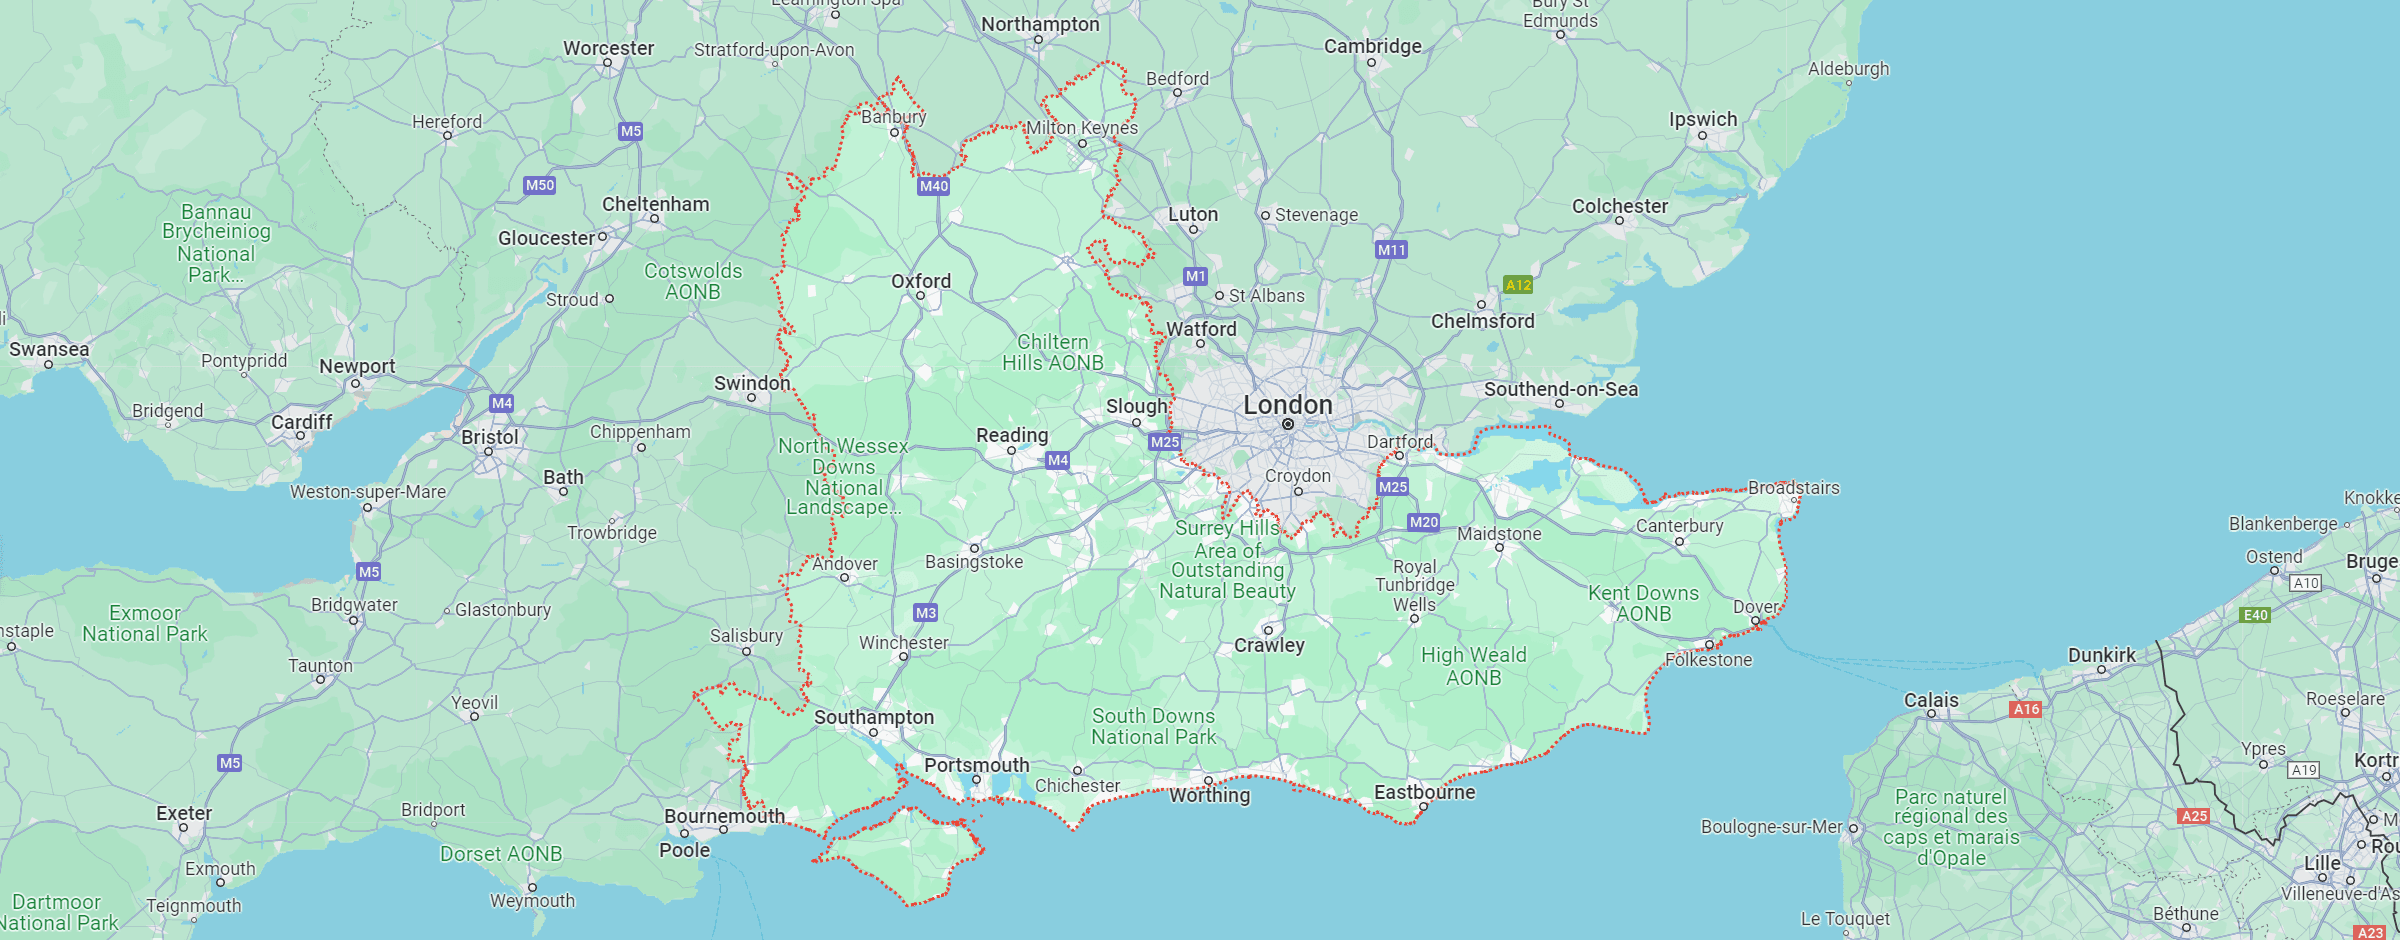This screenshot has width=2400, height=940.
Task: Select the Dunkirk label
Action: point(2102,655)
